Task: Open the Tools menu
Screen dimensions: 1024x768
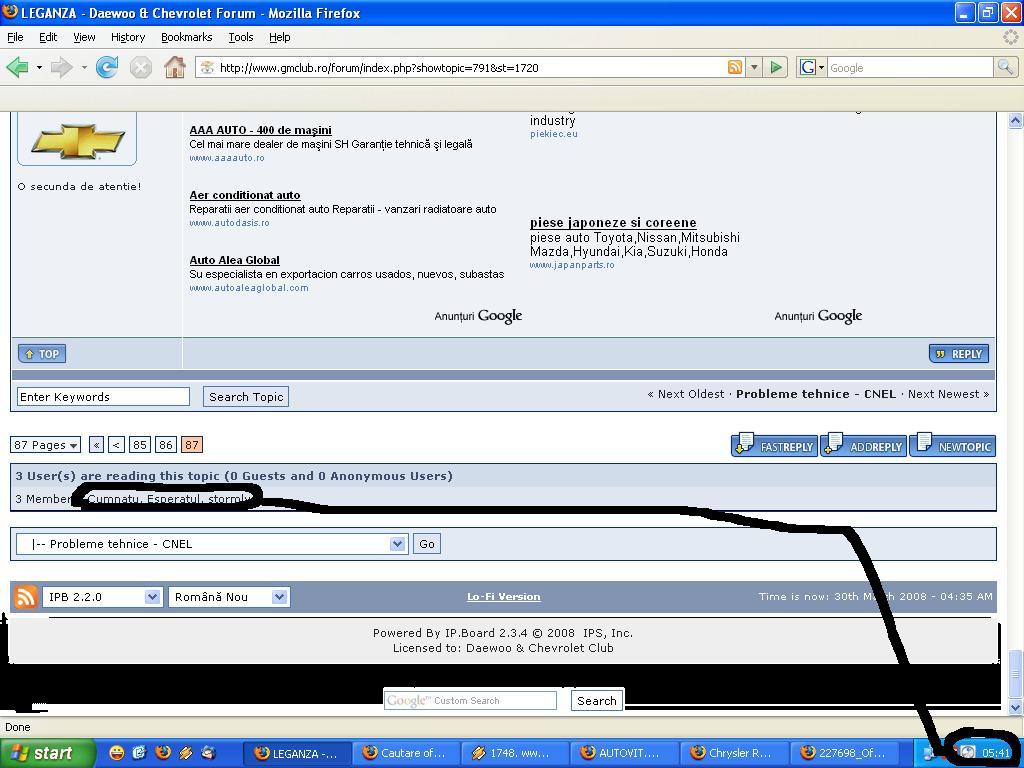Action: click(241, 37)
